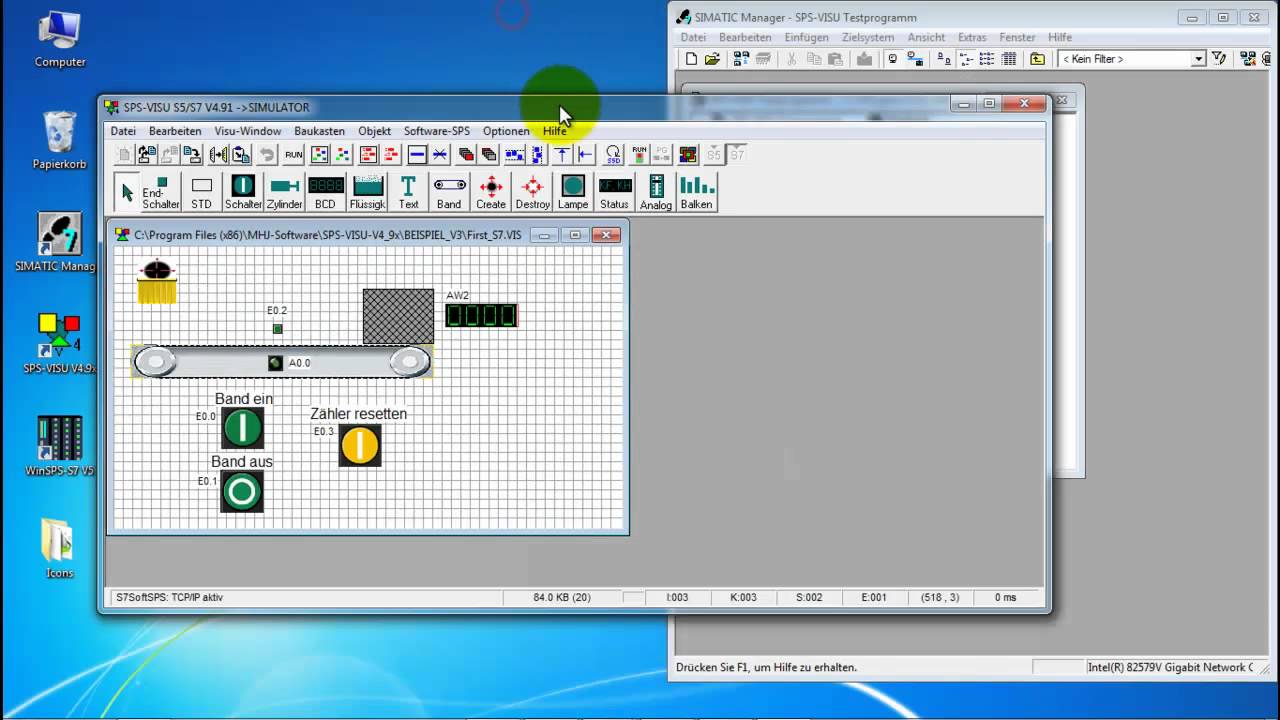Click the AW2 BCD display
This screenshot has height=720, width=1280.
pos(481,316)
